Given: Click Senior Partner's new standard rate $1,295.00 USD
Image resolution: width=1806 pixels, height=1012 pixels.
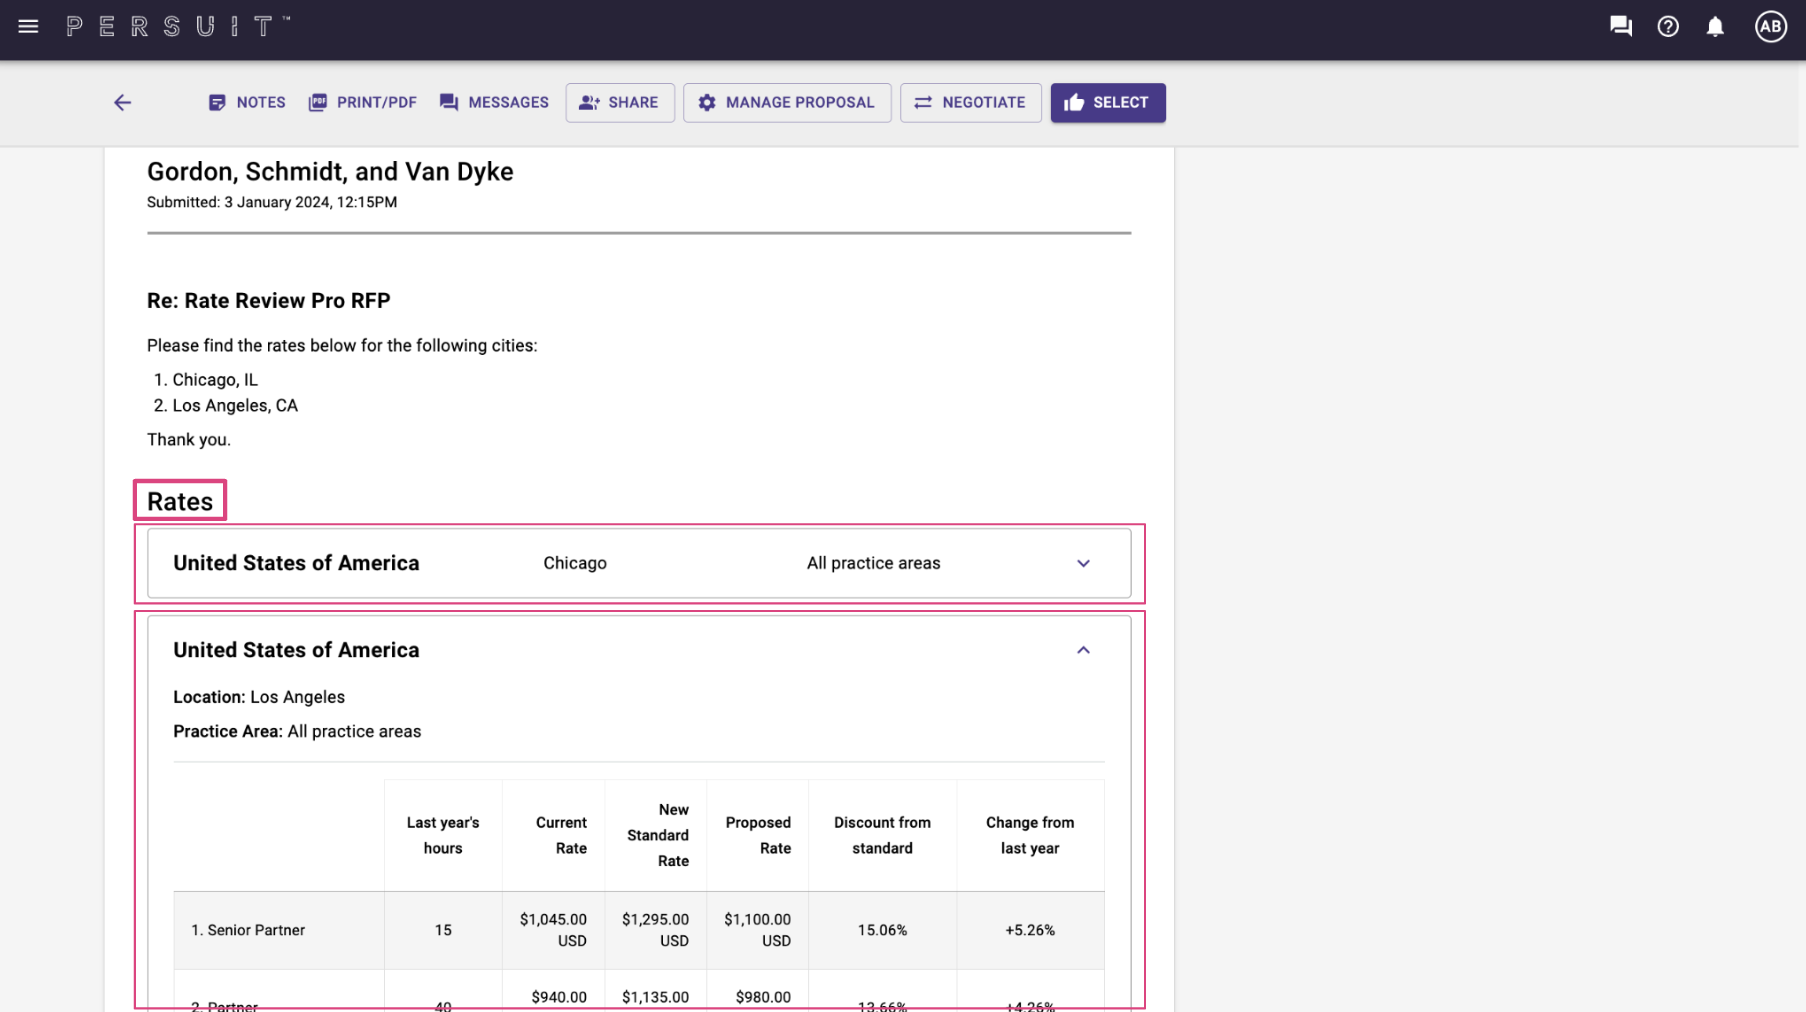Looking at the screenshot, I should 655,931.
